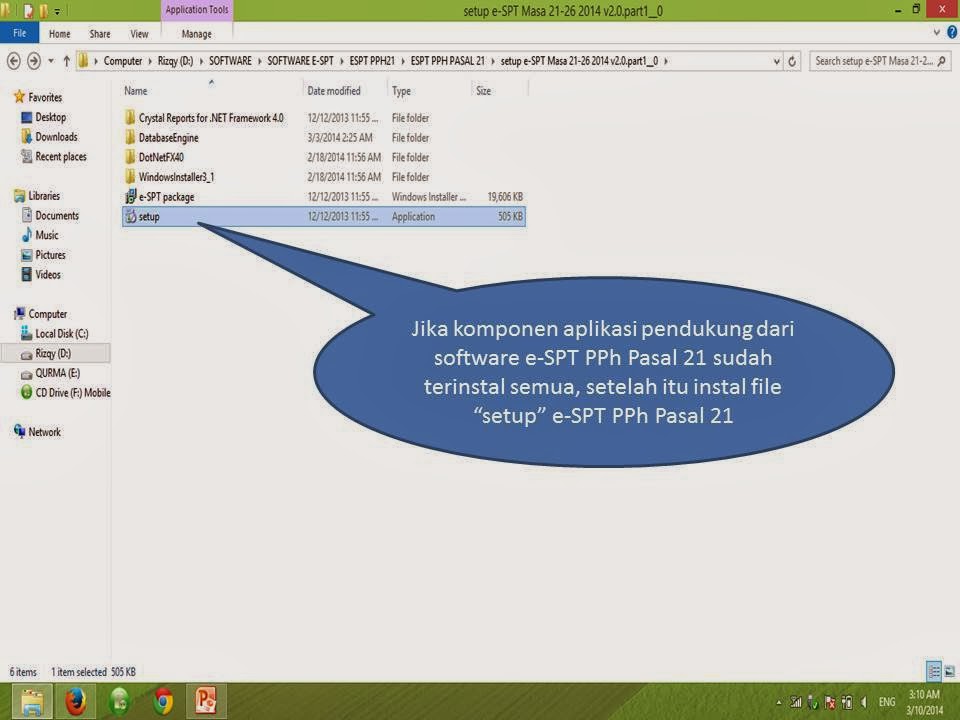Click 3/3/2014 2:25 AM date cell

(340, 137)
